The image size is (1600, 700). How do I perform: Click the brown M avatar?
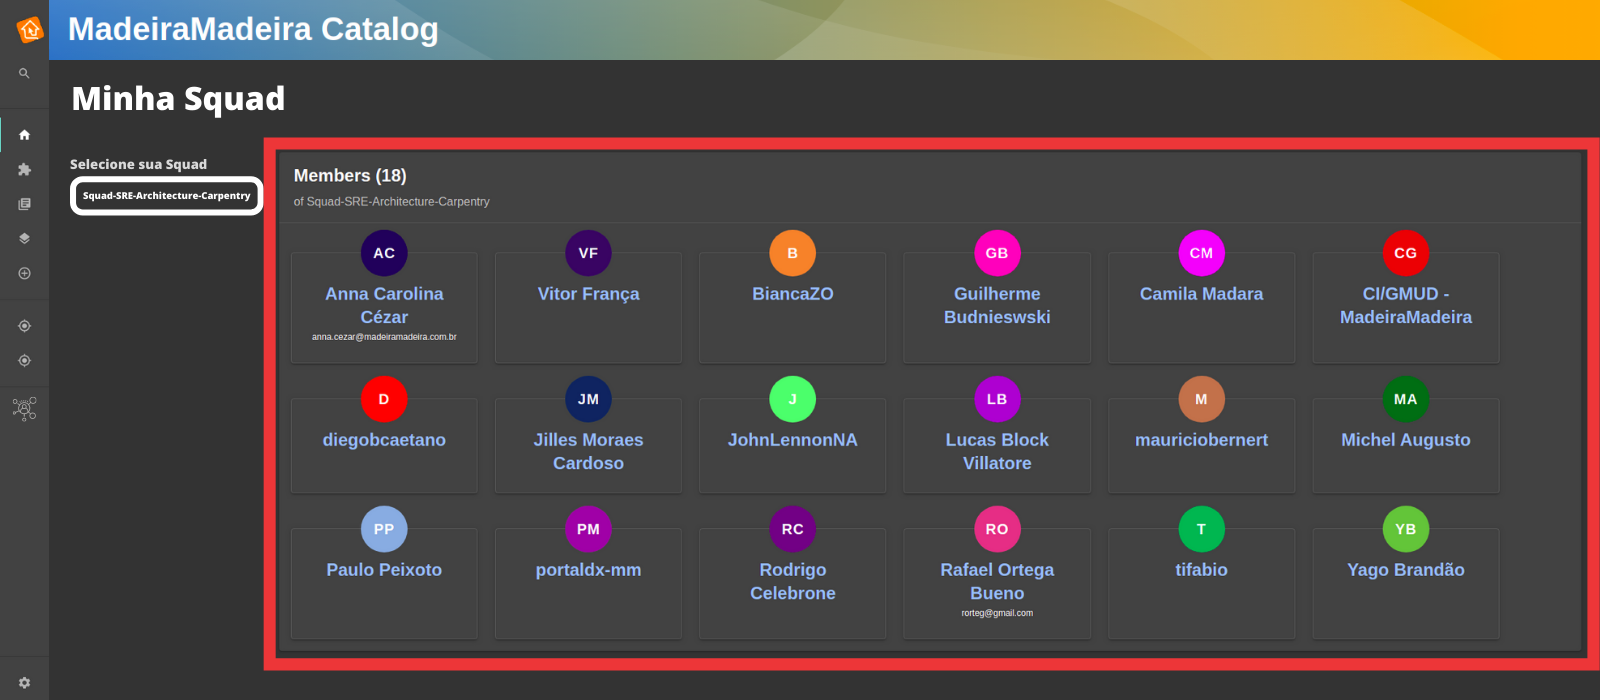(x=1201, y=399)
